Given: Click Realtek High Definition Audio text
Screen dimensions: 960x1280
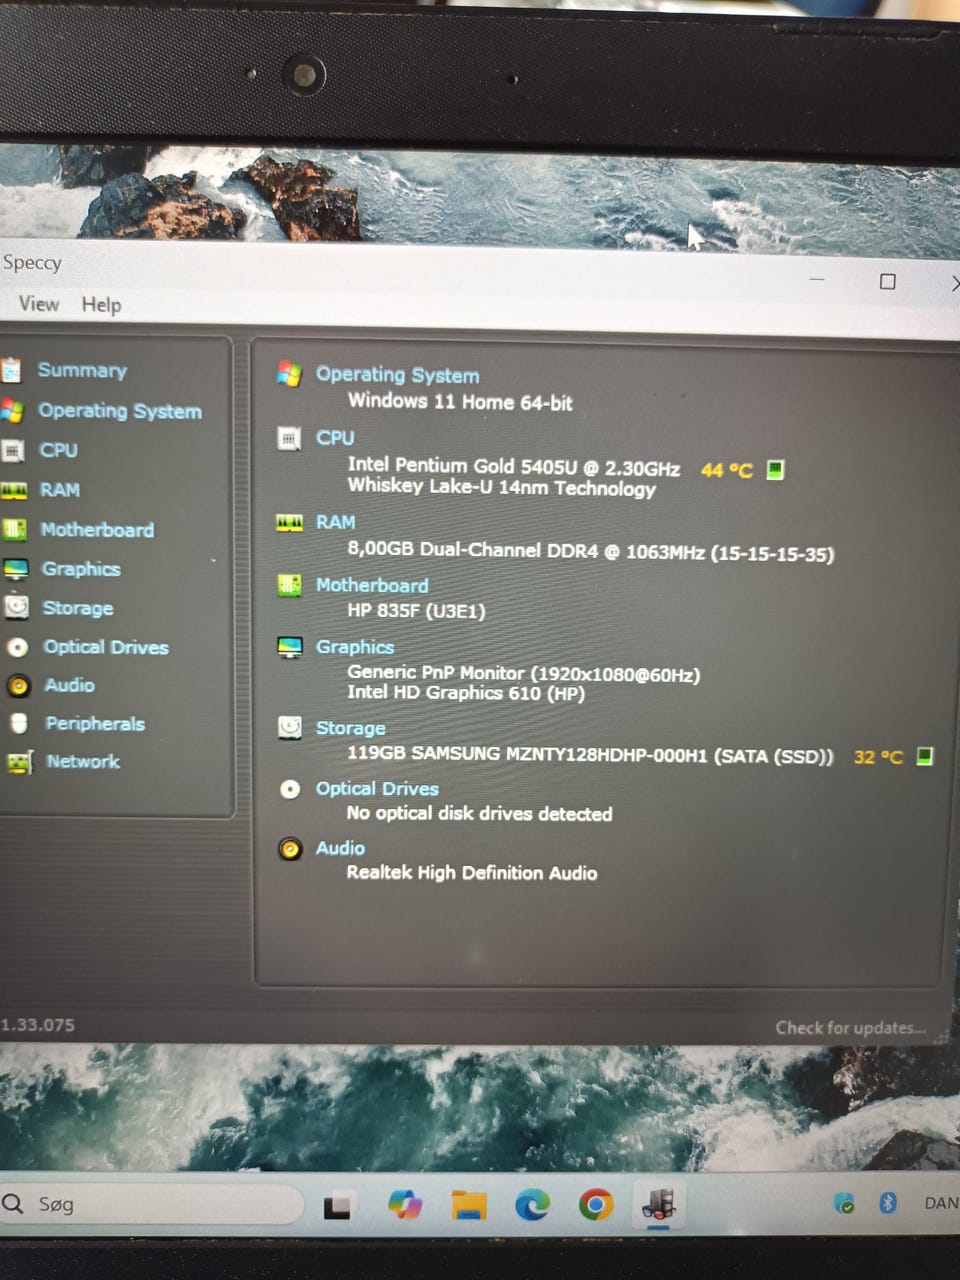Looking at the screenshot, I should [x=472, y=873].
